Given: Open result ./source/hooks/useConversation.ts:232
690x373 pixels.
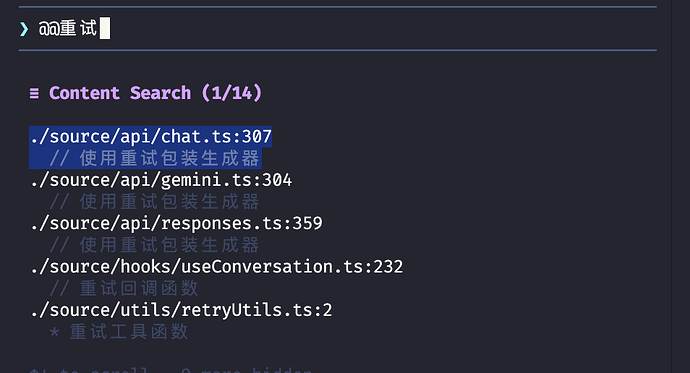Looking at the screenshot, I should point(216,267).
